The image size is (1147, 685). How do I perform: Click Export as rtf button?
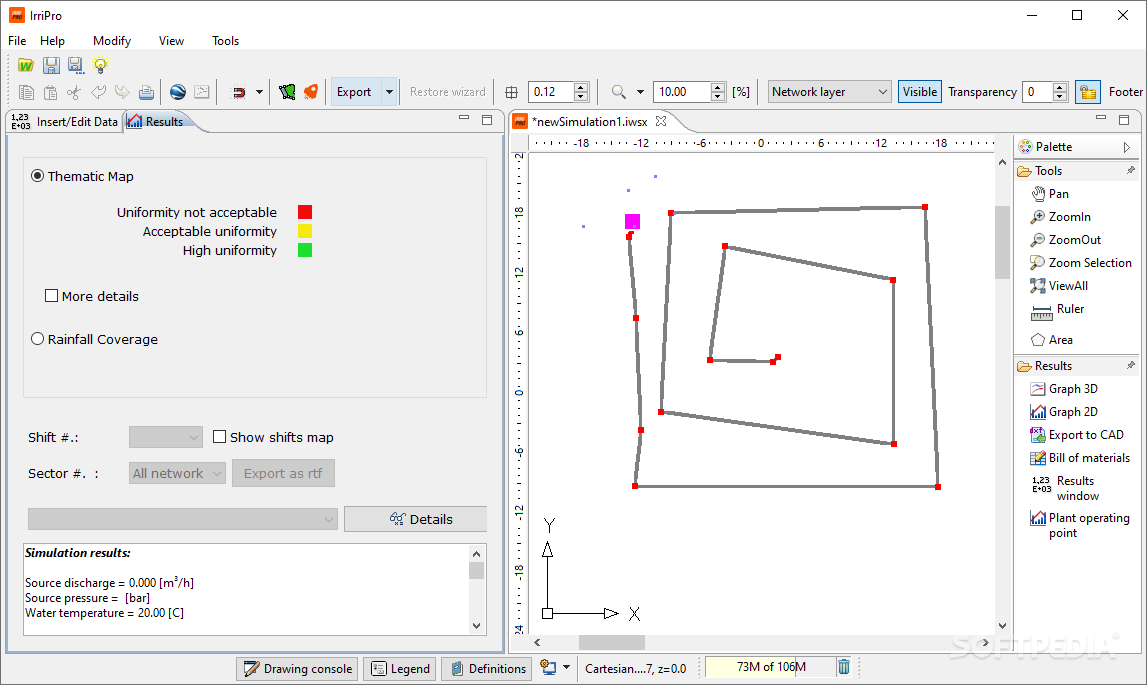[284, 473]
